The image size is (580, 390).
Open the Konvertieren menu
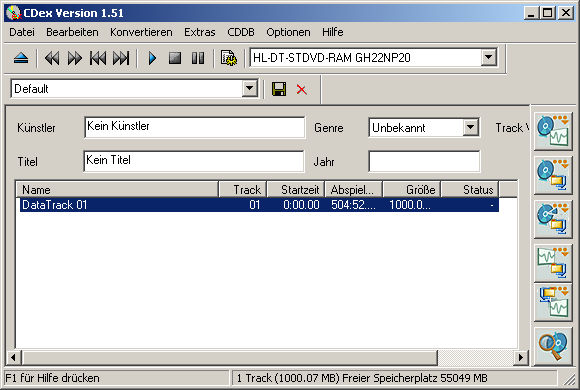[141, 32]
